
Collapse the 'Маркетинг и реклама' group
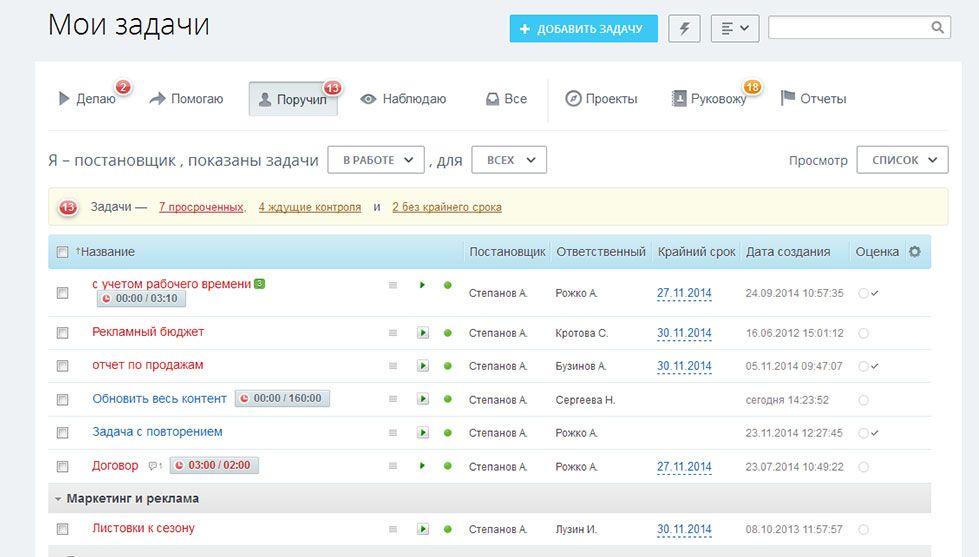point(58,499)
